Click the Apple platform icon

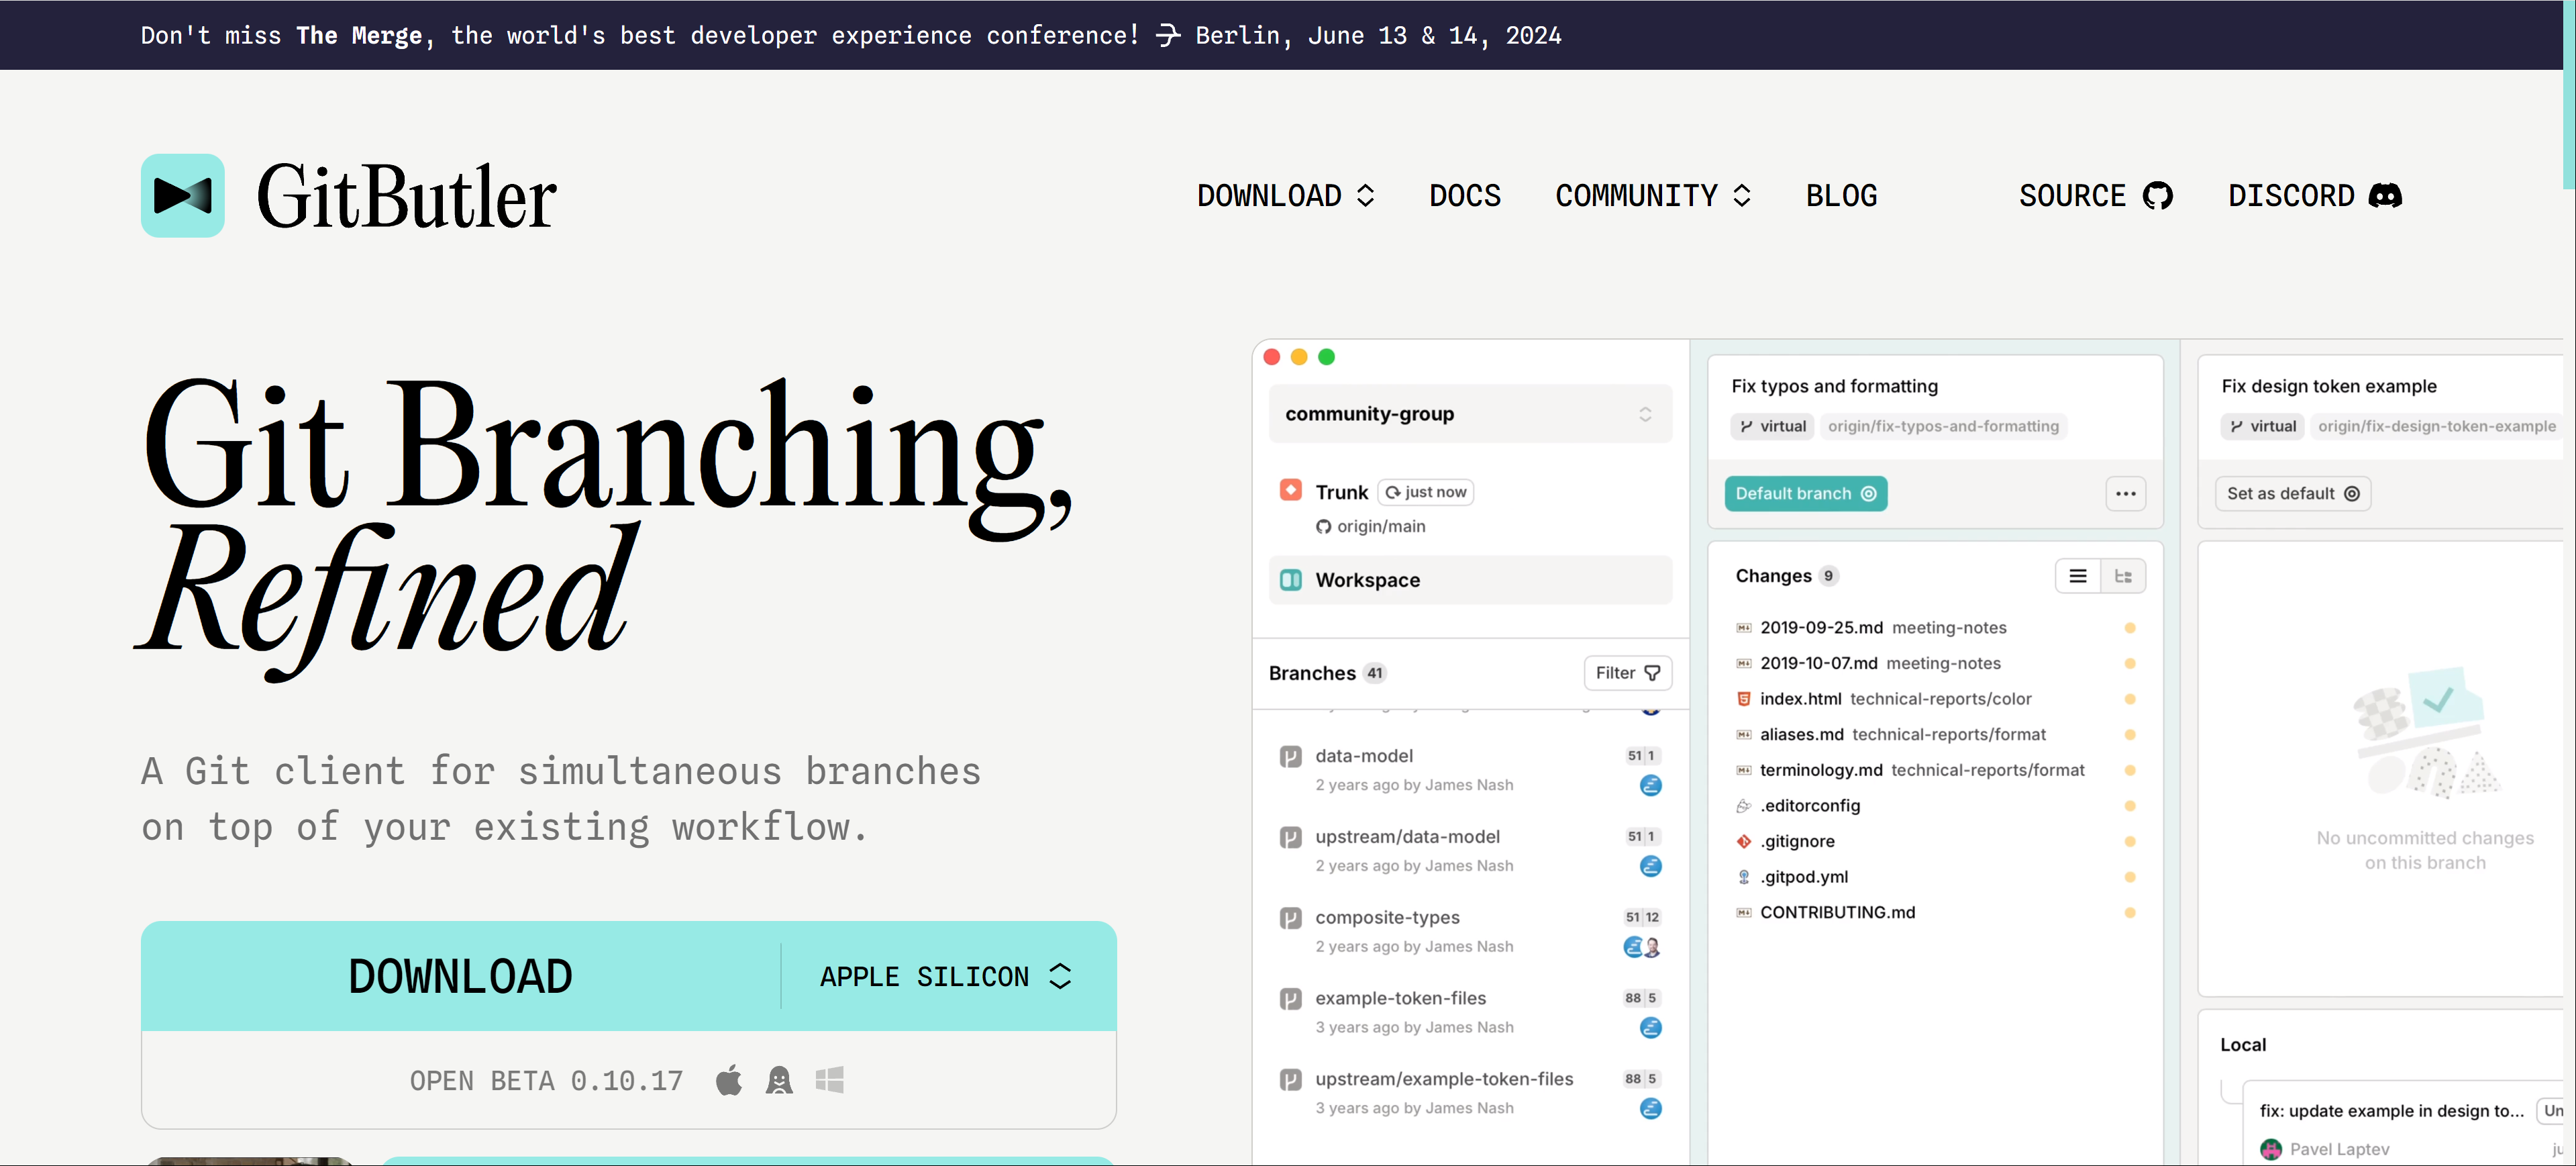[729, 1080]
